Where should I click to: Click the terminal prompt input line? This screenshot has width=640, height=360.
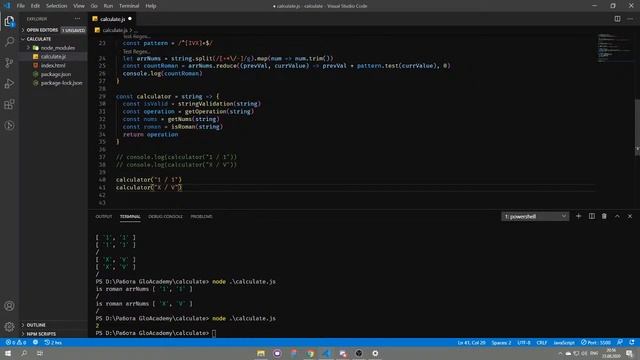(x=214, y=333)
